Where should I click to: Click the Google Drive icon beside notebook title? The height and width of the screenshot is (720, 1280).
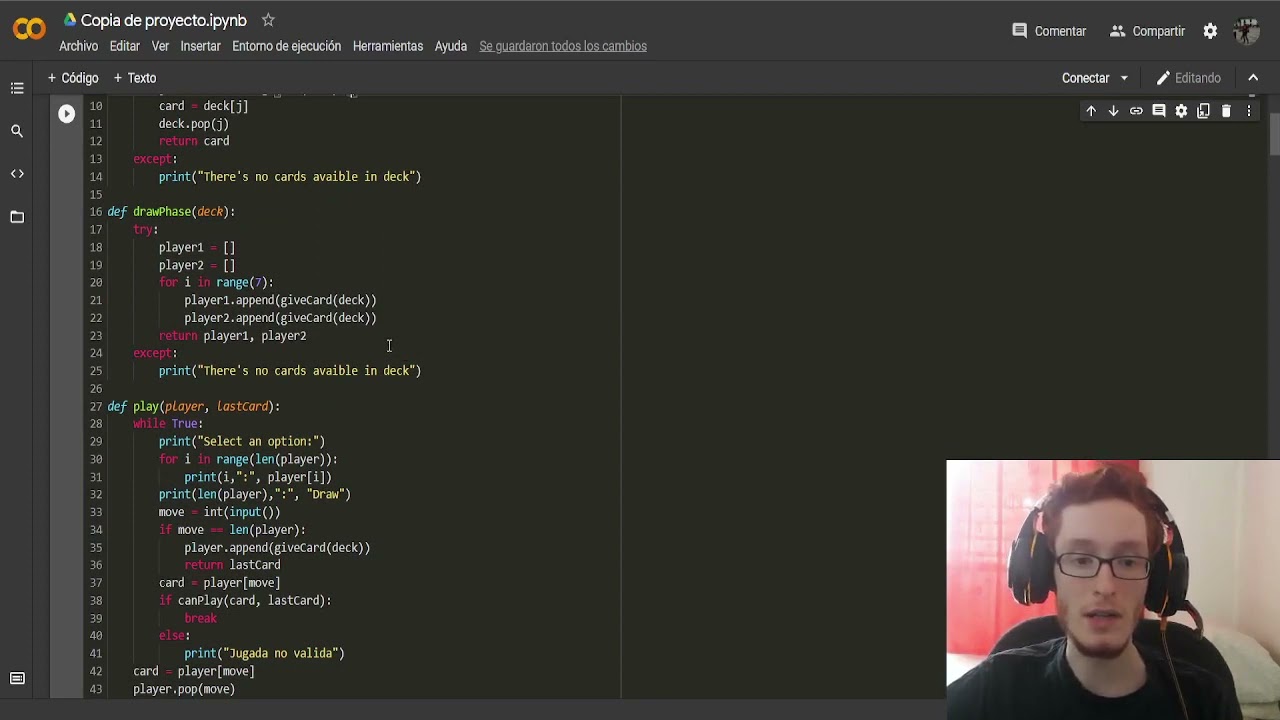tap(69, 20)
